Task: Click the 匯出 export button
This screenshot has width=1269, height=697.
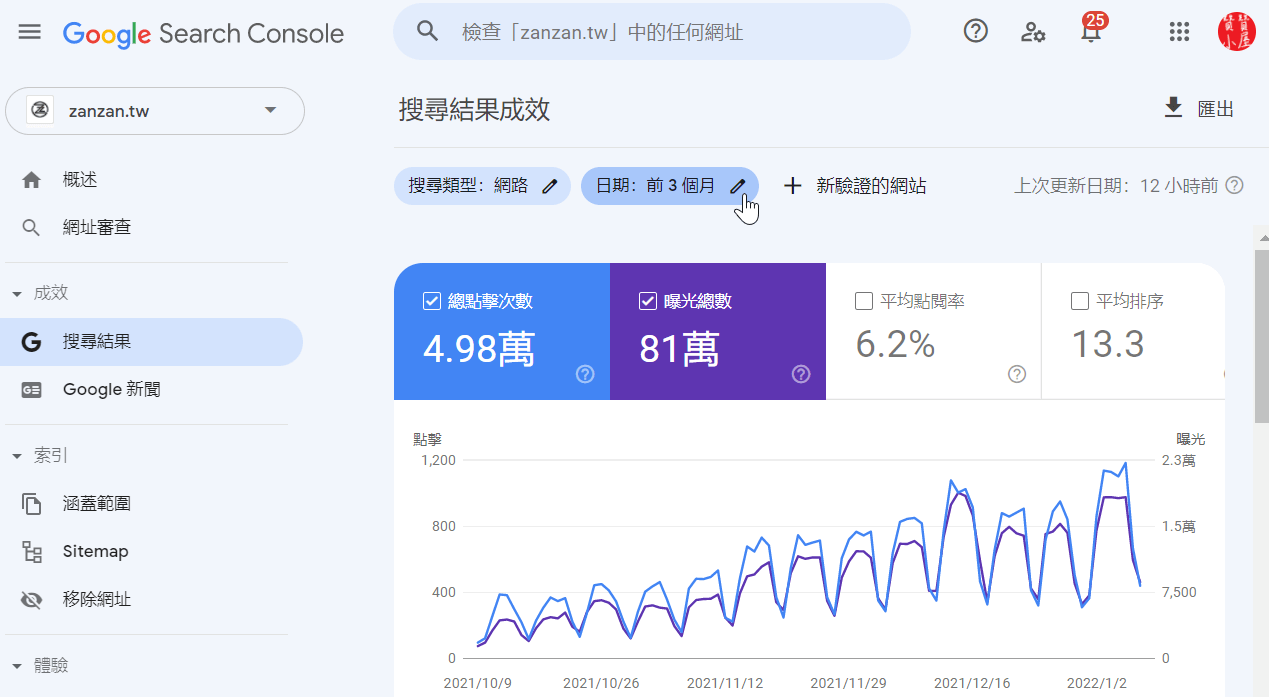Action: (x=1198, y=109)
